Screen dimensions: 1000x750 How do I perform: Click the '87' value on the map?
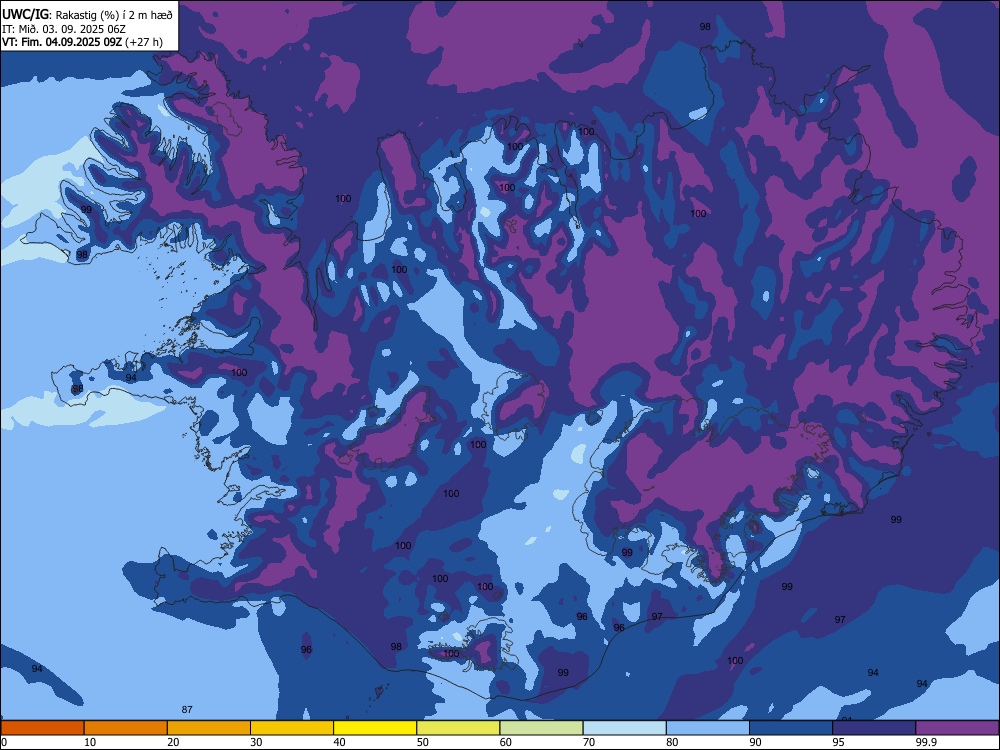187,709
